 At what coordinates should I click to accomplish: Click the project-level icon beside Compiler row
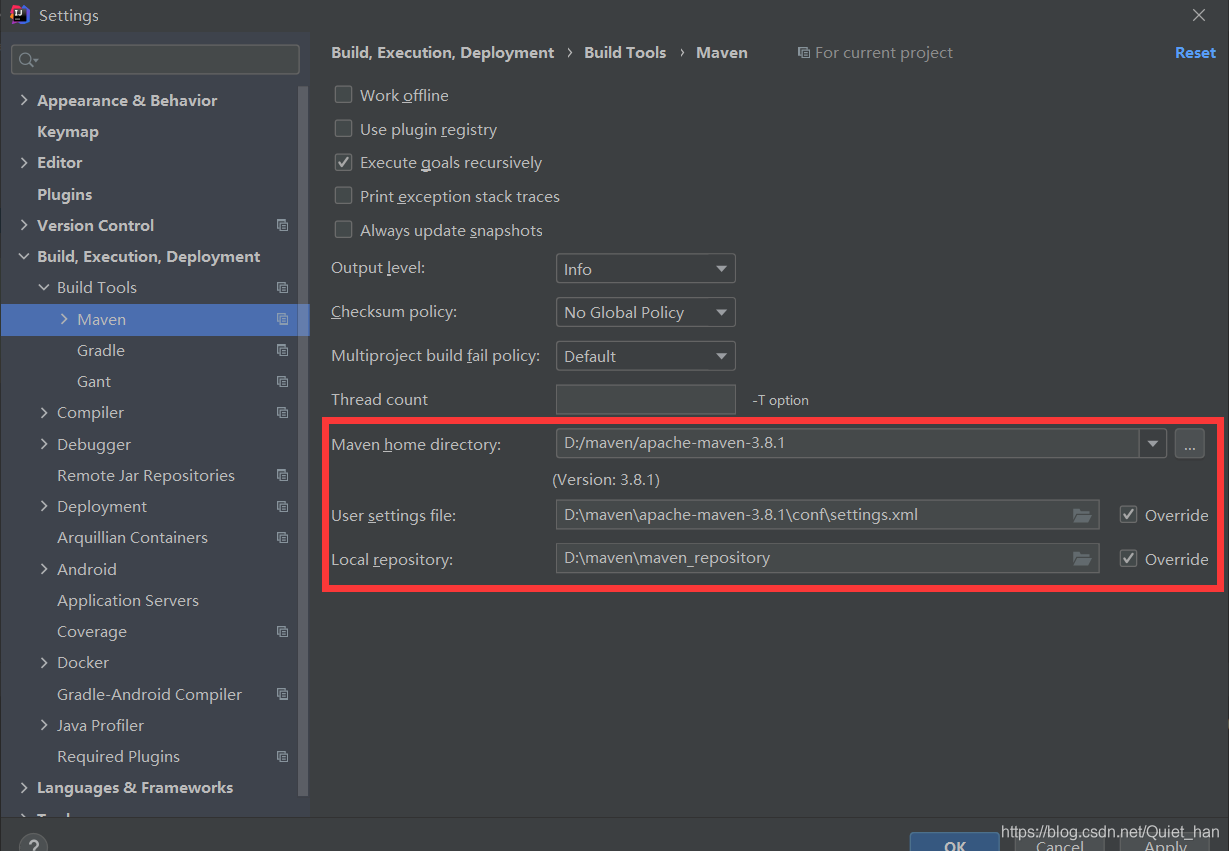[x=282, y=413]
